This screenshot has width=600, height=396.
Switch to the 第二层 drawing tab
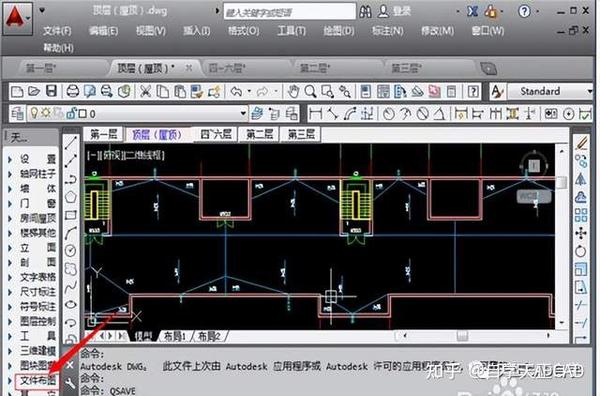point(259,134)
